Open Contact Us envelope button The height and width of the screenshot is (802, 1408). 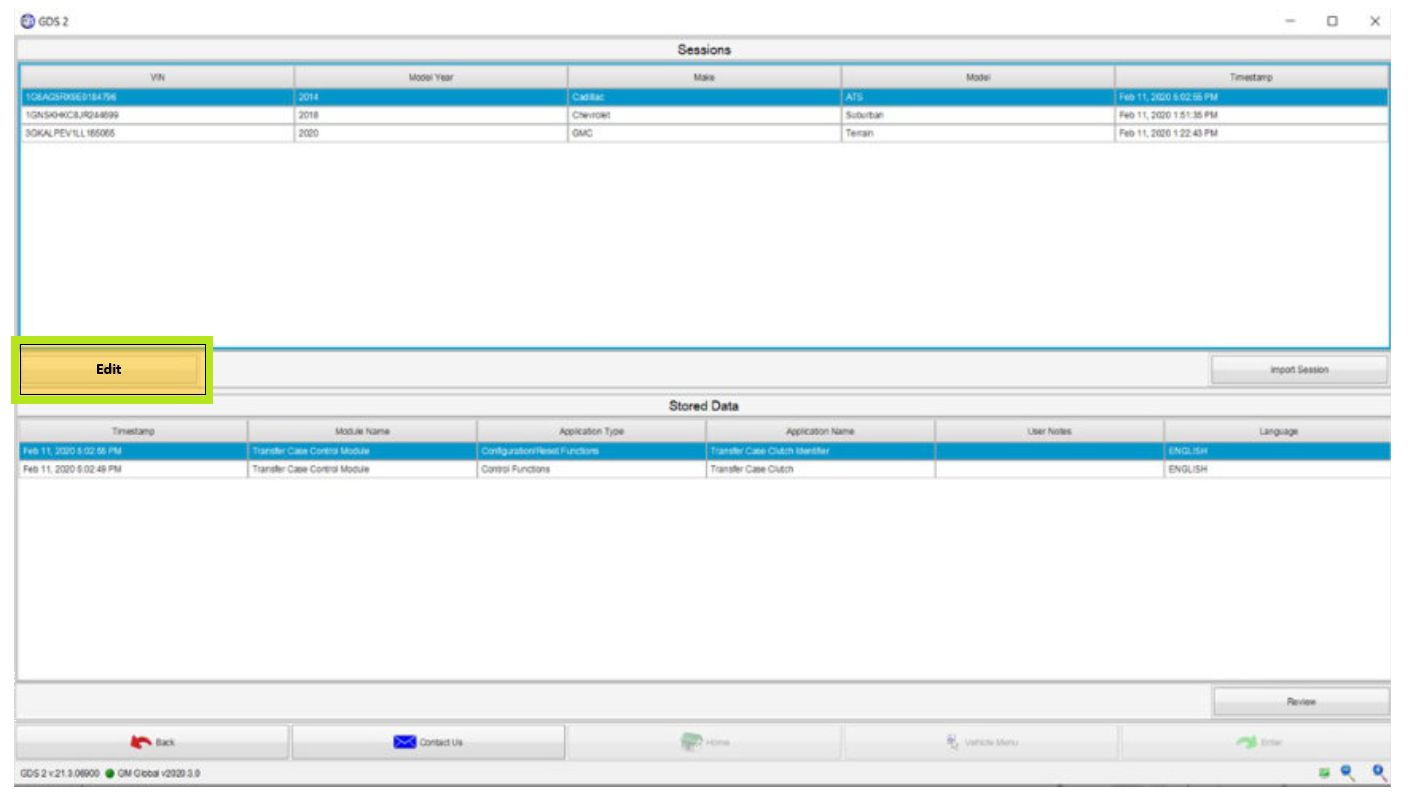(428, 742)
